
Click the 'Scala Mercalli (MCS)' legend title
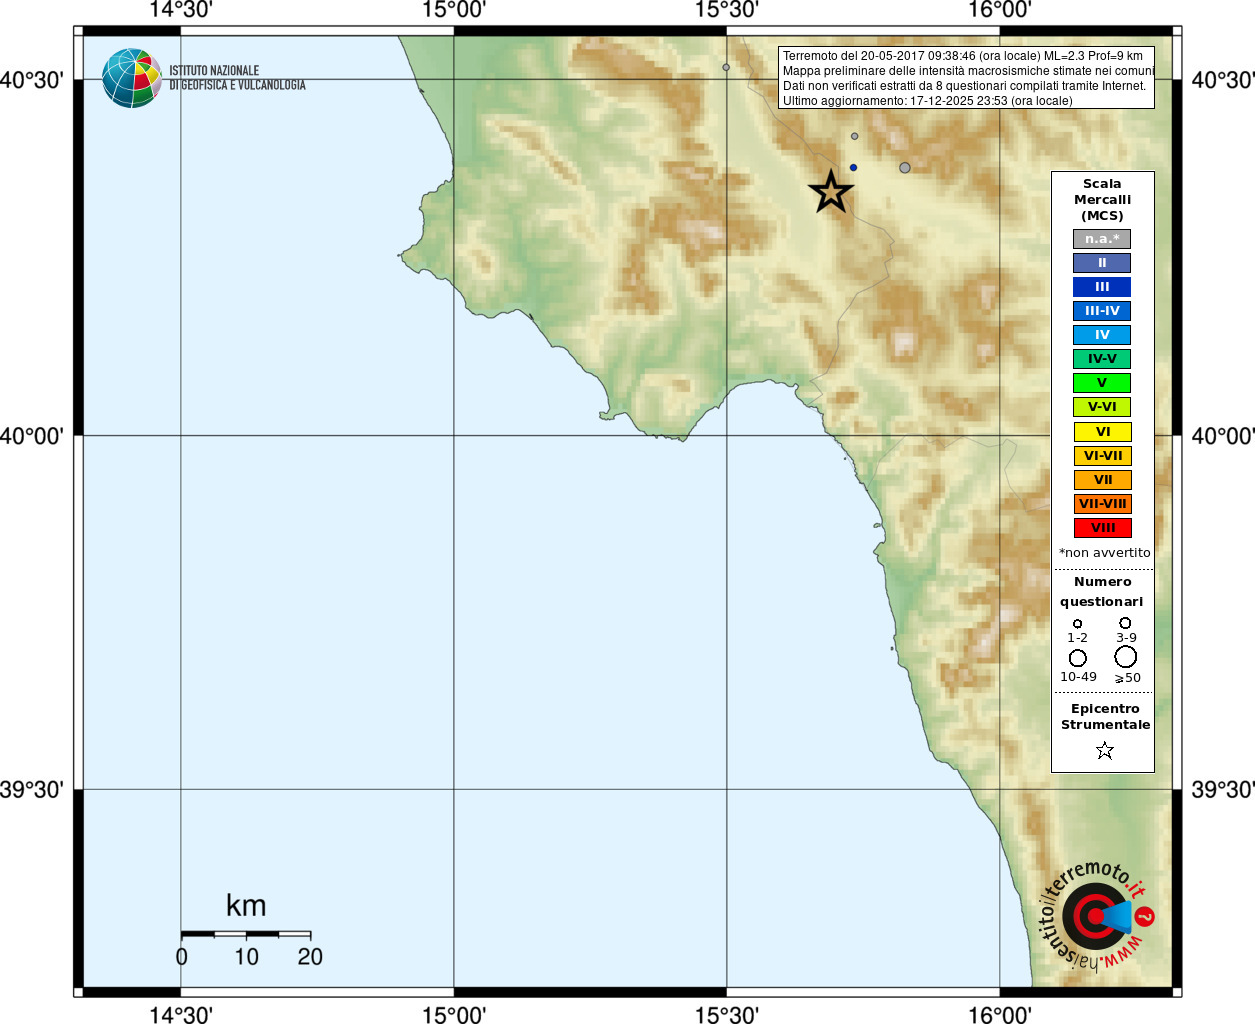1102,200
